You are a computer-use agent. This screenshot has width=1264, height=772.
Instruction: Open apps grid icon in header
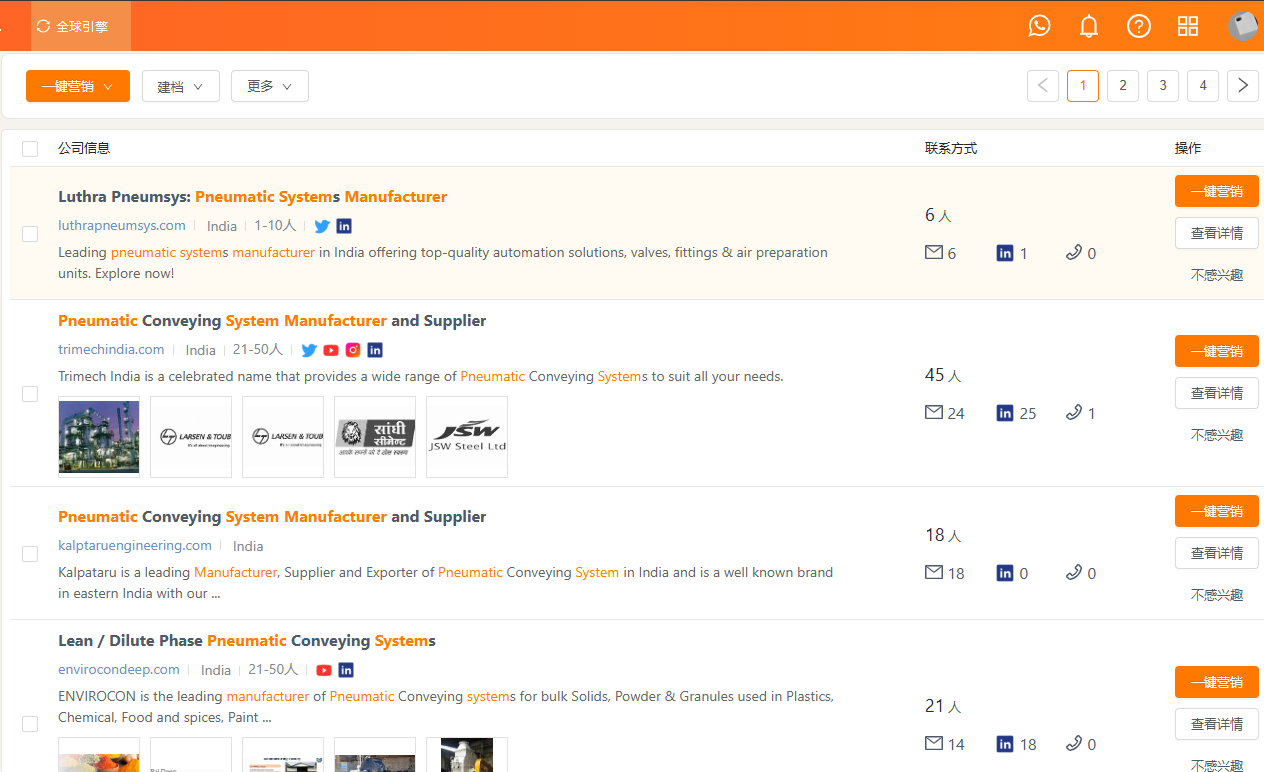tap(1188, 26)
